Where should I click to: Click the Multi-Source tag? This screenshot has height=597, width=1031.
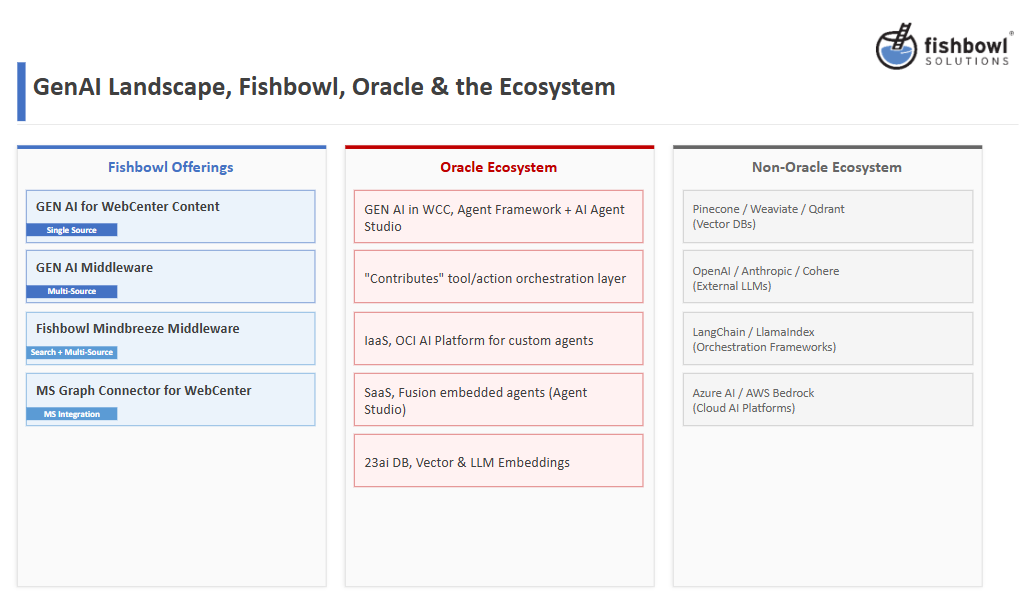tap(72, 292)
